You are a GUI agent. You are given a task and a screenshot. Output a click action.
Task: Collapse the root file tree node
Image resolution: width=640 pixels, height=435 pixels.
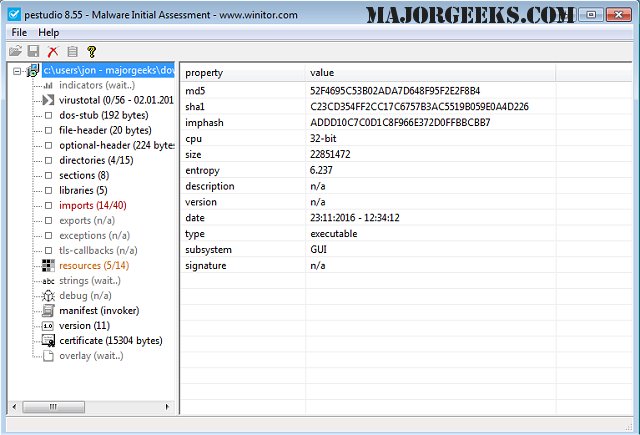[17, 71]
